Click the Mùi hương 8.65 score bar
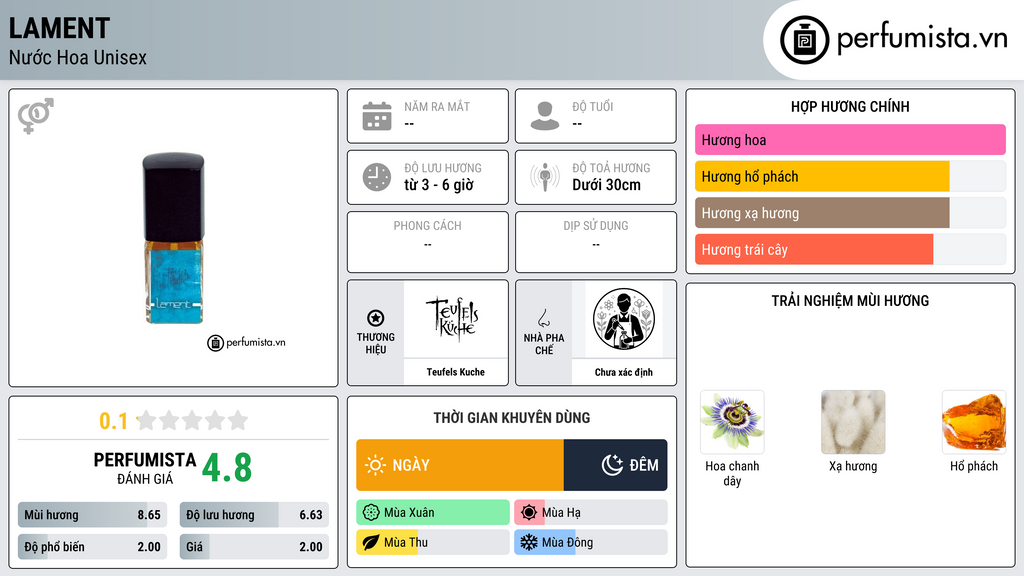The width and height of the screenshot is (1024, 576). [93, 515]
